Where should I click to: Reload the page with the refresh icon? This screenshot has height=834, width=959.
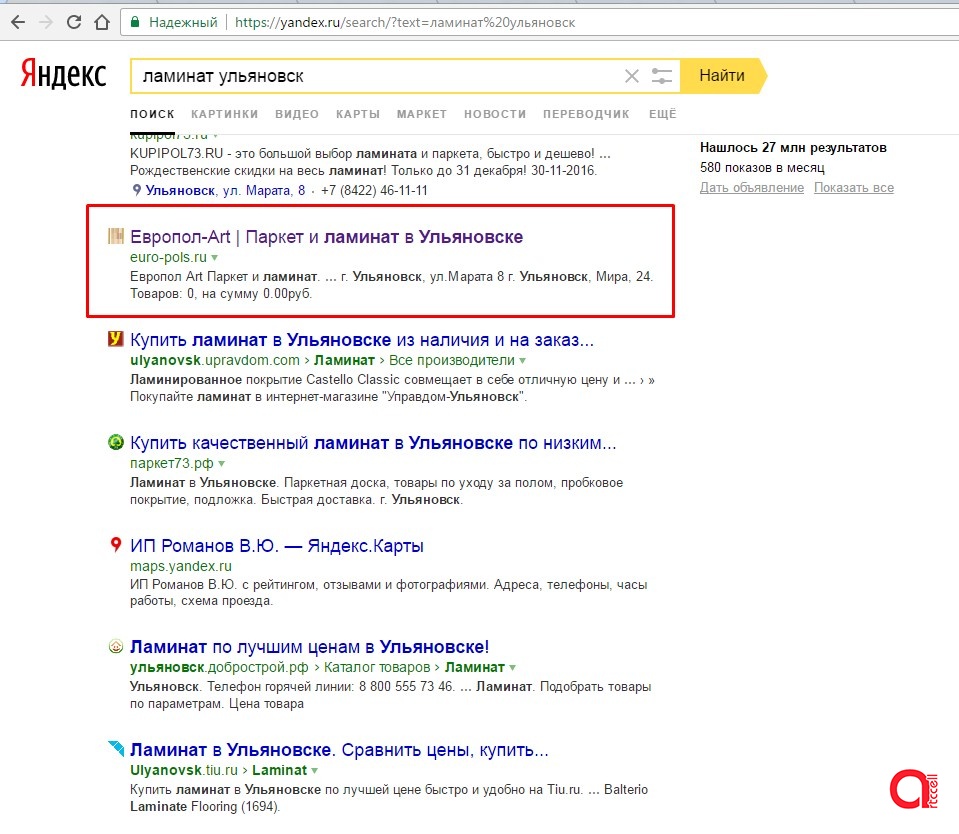(74, 23)
